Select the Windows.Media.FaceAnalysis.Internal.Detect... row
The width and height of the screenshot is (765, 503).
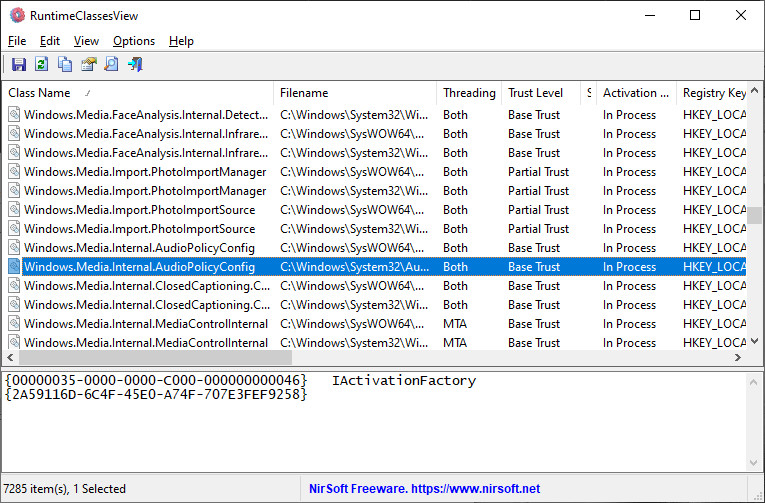pyautogui.click(x=375, y=115)
